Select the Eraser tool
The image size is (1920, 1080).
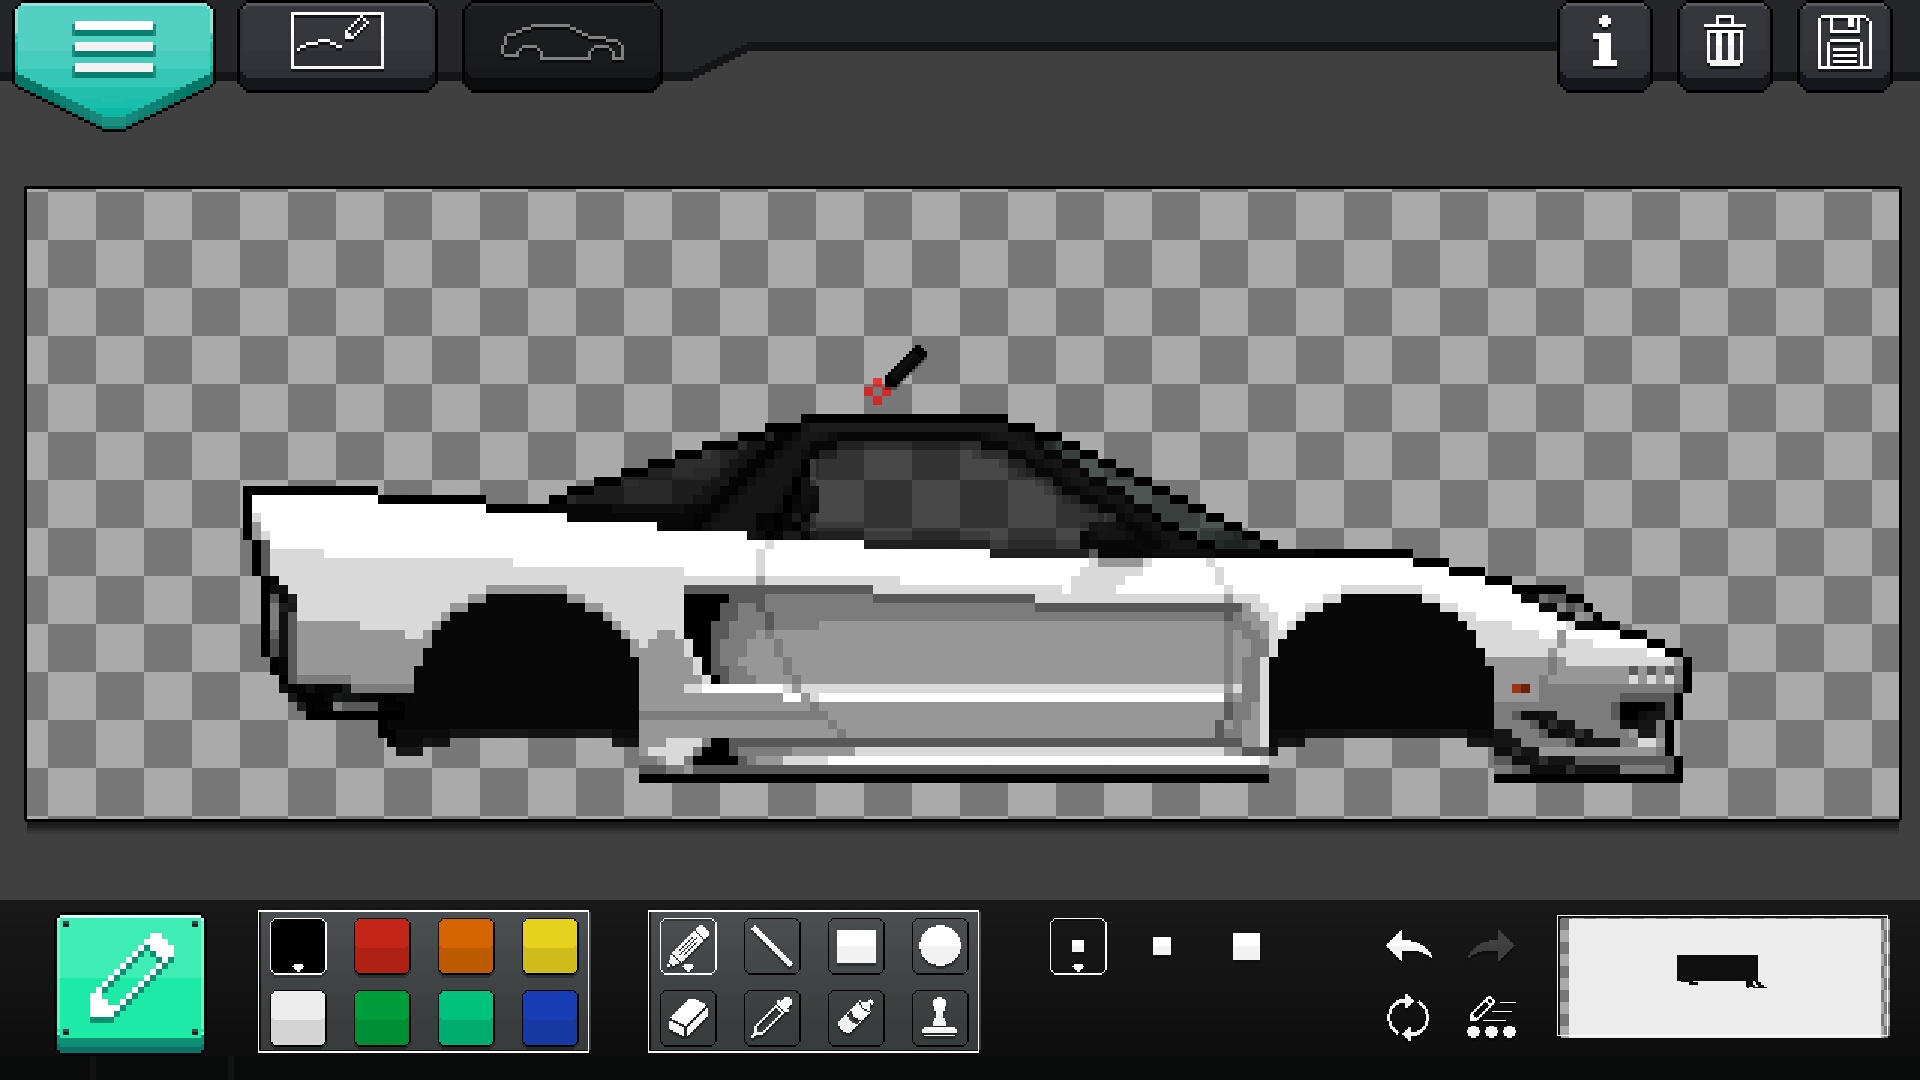pos(688,1018)
